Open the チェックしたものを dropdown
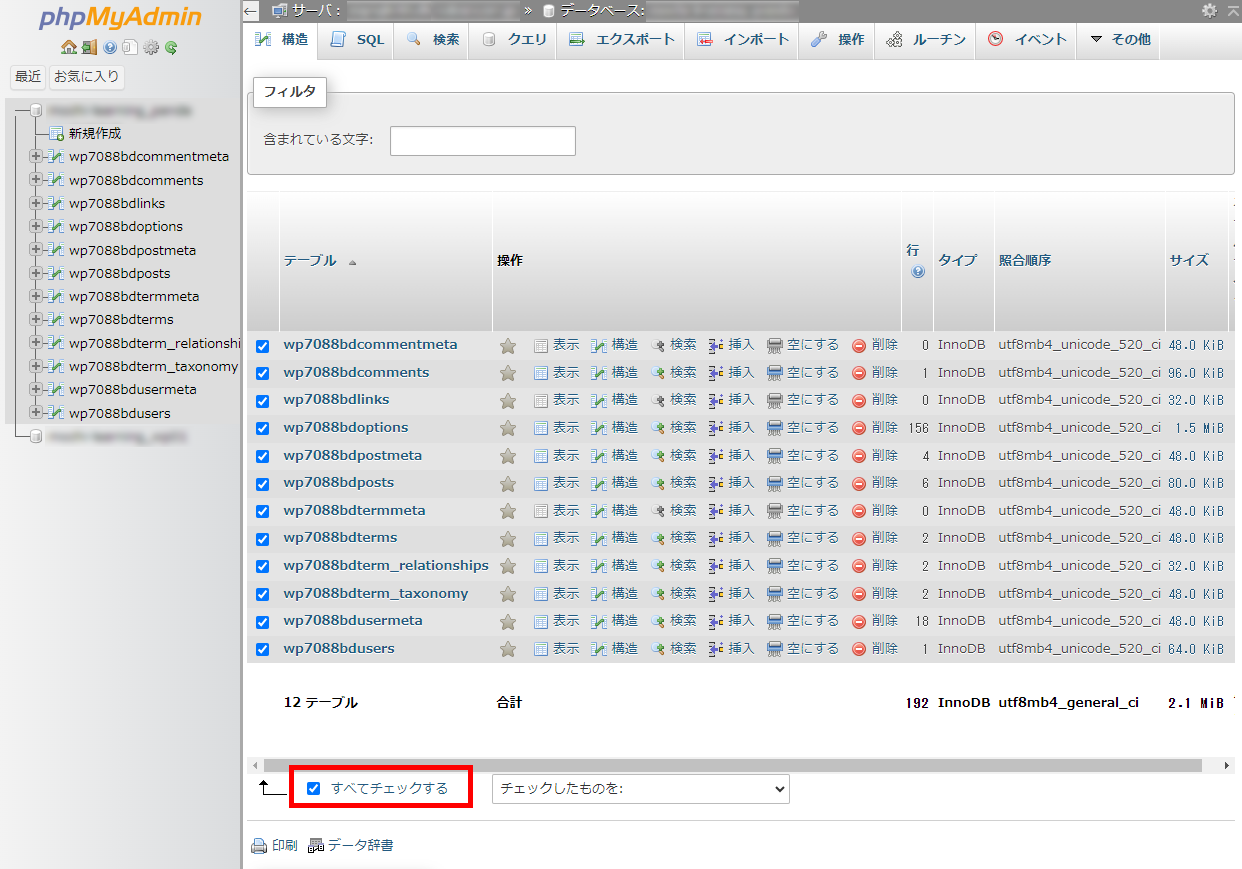This screenshot has width=1242, height=869. (640, 788)
